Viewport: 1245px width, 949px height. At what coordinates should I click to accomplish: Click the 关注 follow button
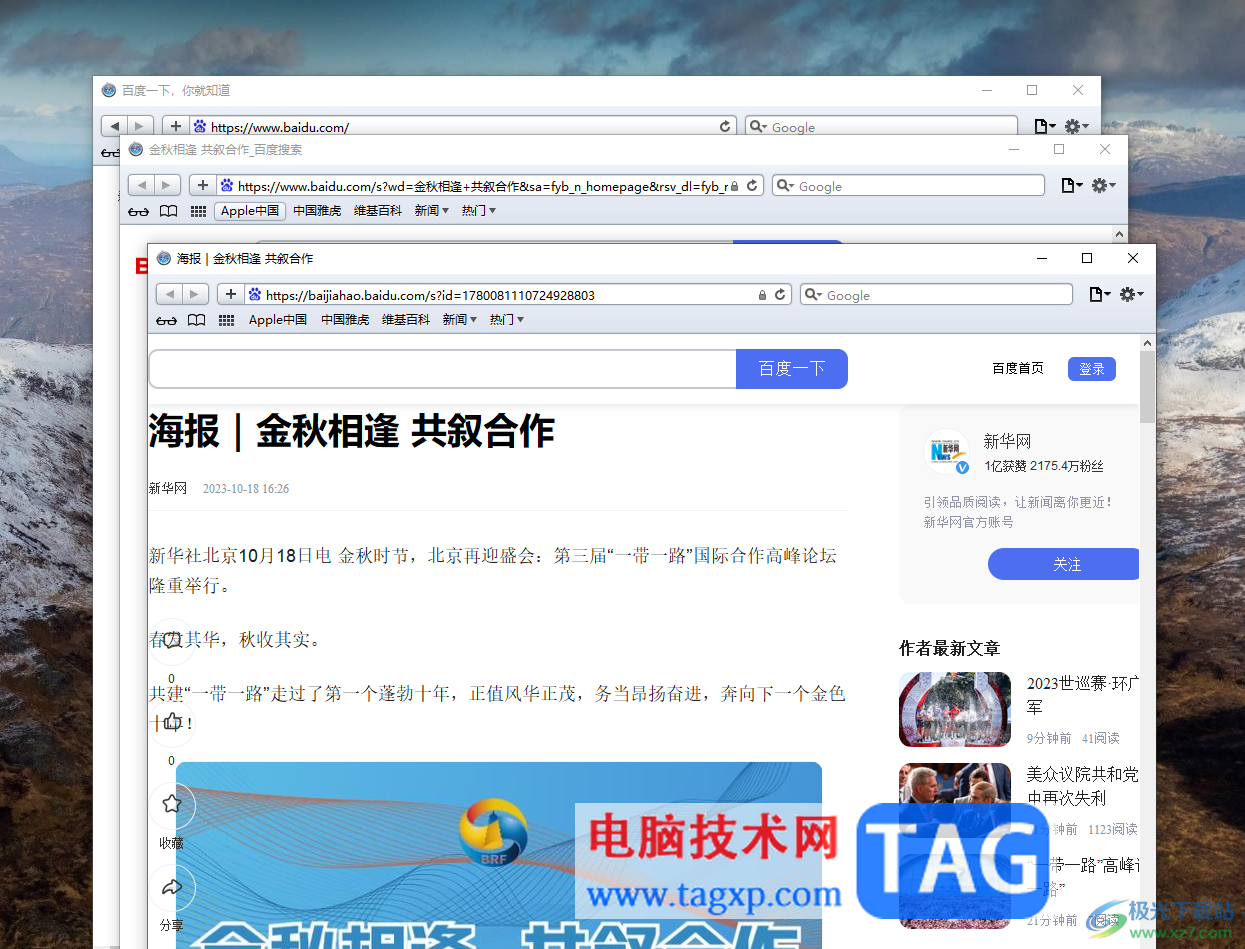click(x=1064, y=563)
